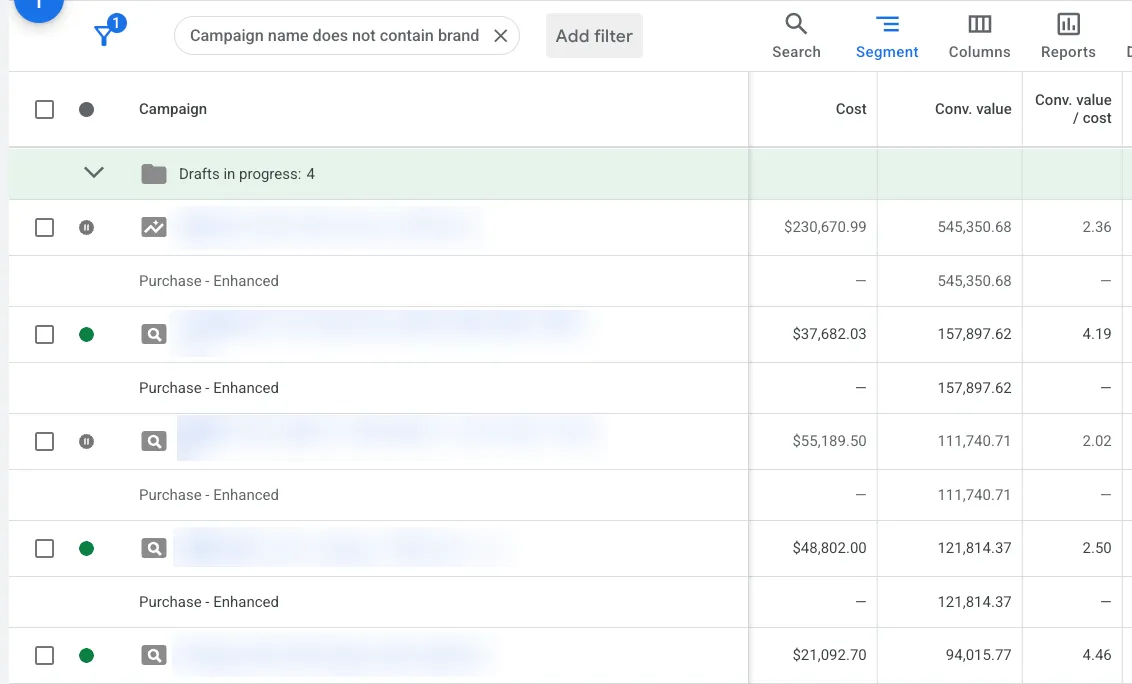The height and width of the screenshot is (684, 1132).
Task: Sort by the Cost column header
Action: click(850, 109)
